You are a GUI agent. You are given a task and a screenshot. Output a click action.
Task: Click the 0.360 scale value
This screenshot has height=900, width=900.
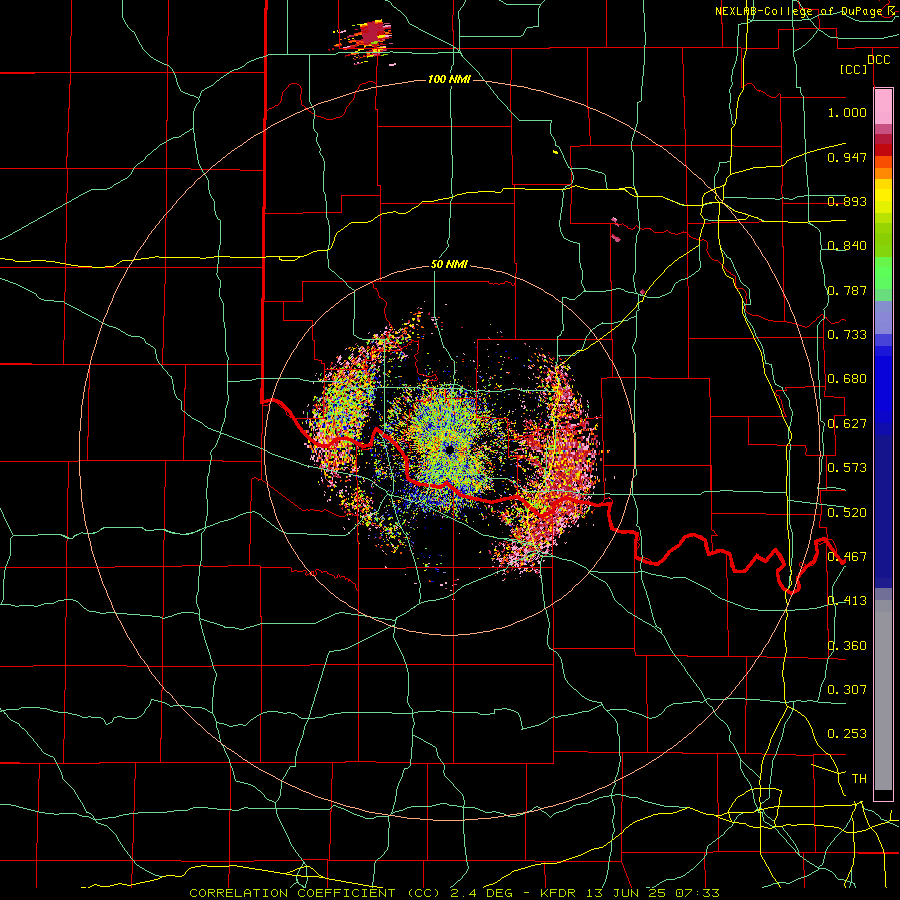click(x=847, y=646)
